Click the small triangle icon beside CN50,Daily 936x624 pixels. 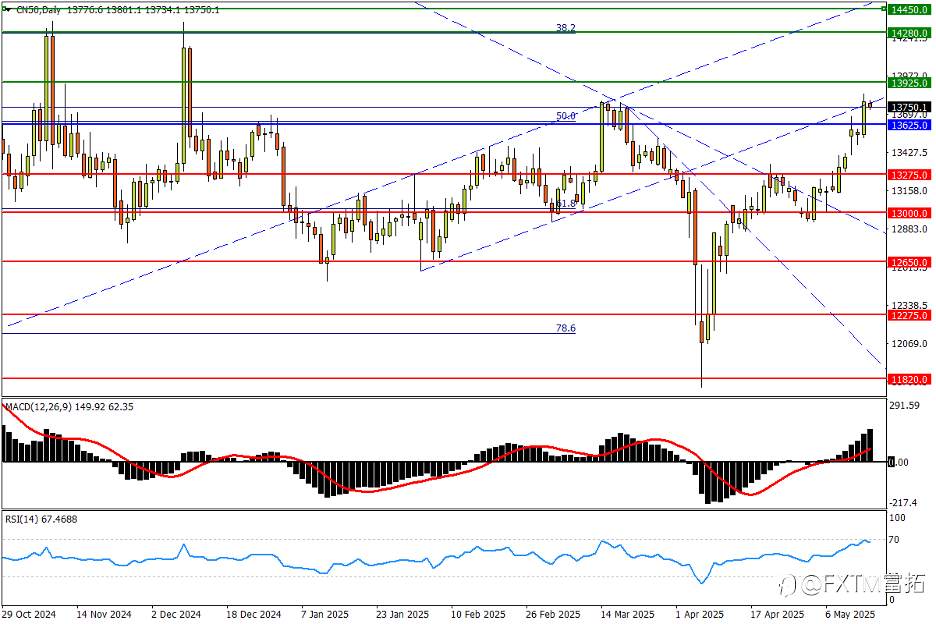coord(7,10)
